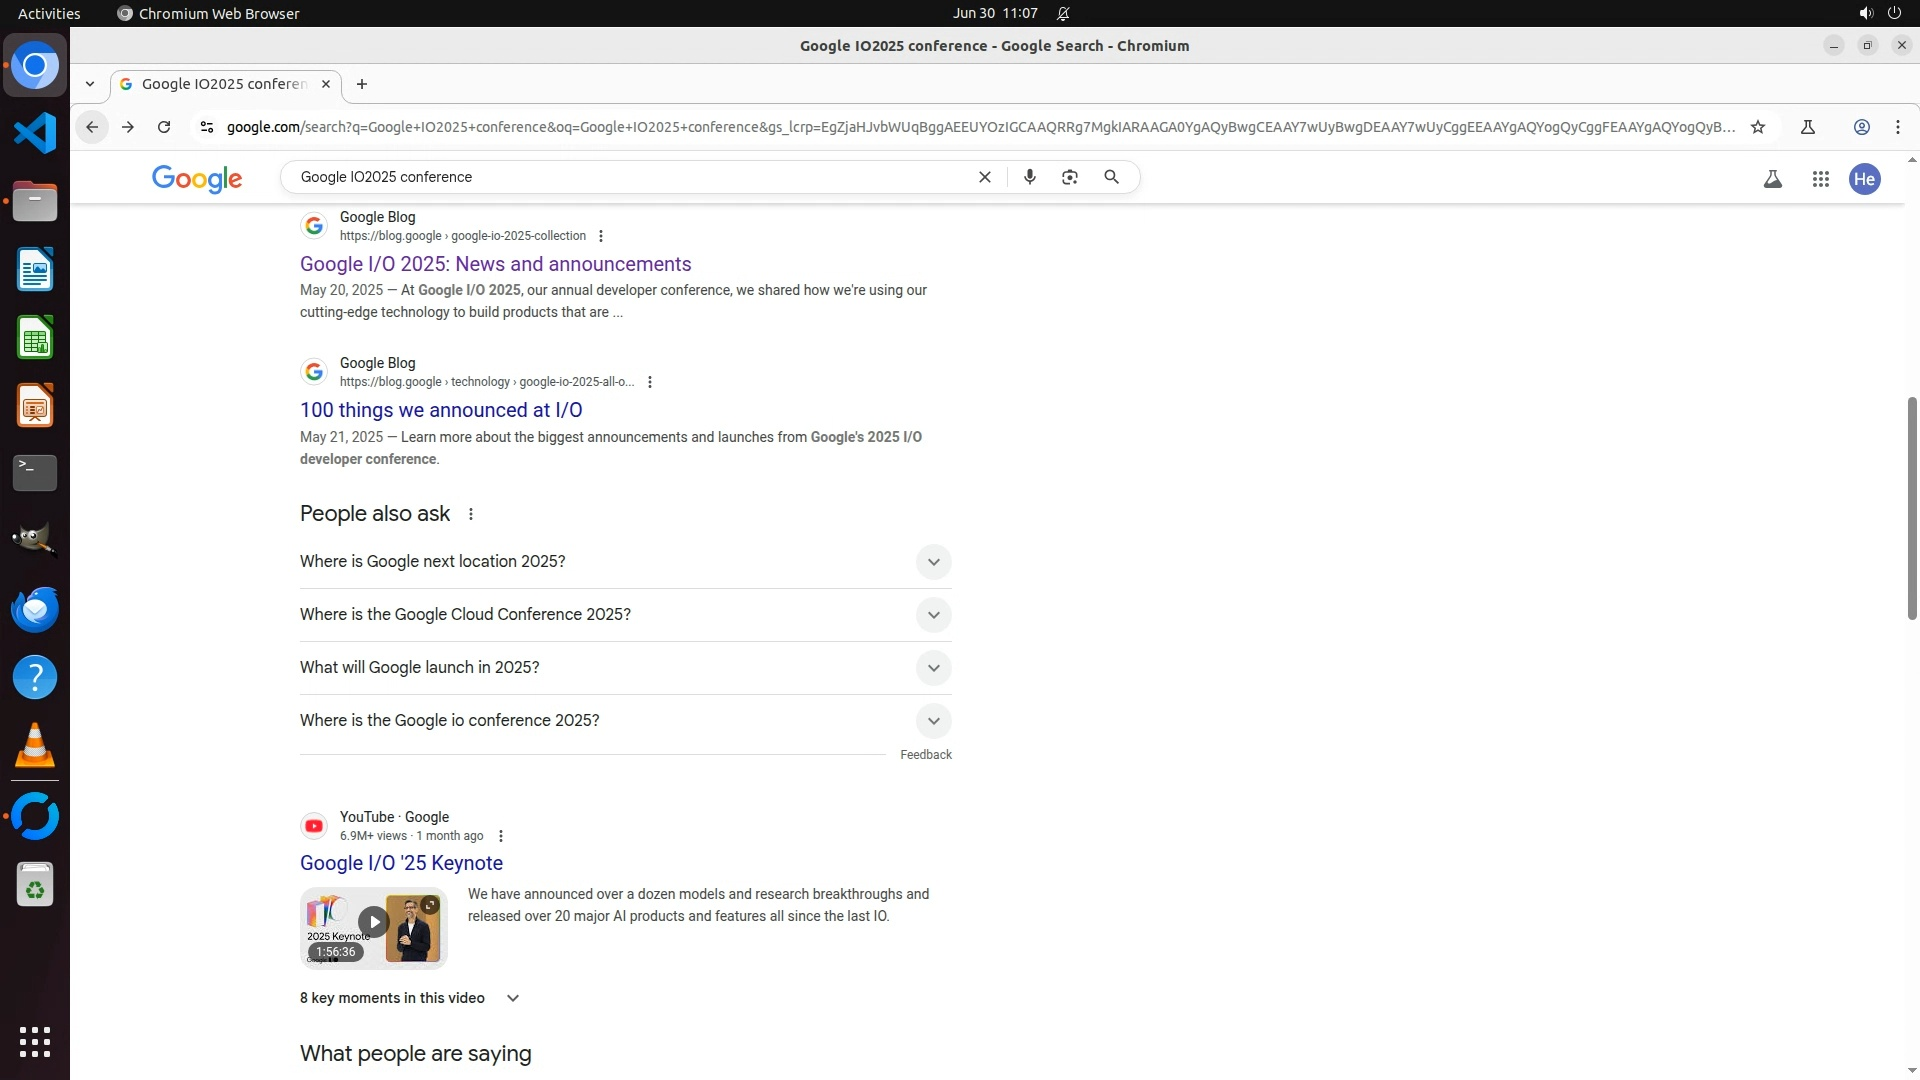
Task: Open Search Labs flask icon on page
Action: coord(1772,179)
